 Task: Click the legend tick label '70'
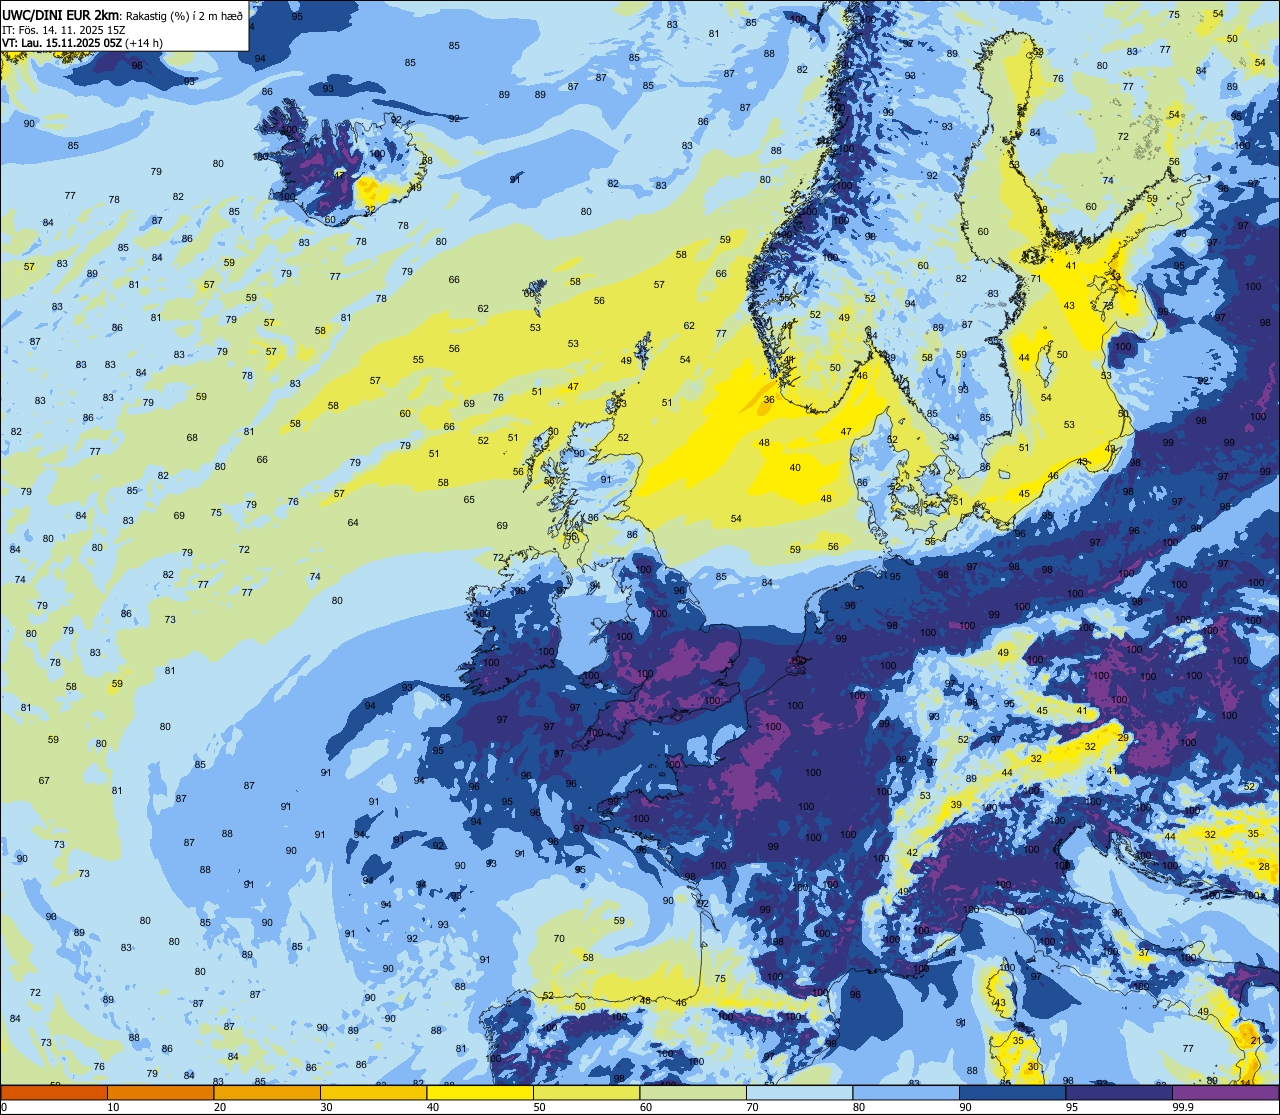pyautogui.click(x=753, y=1107)
